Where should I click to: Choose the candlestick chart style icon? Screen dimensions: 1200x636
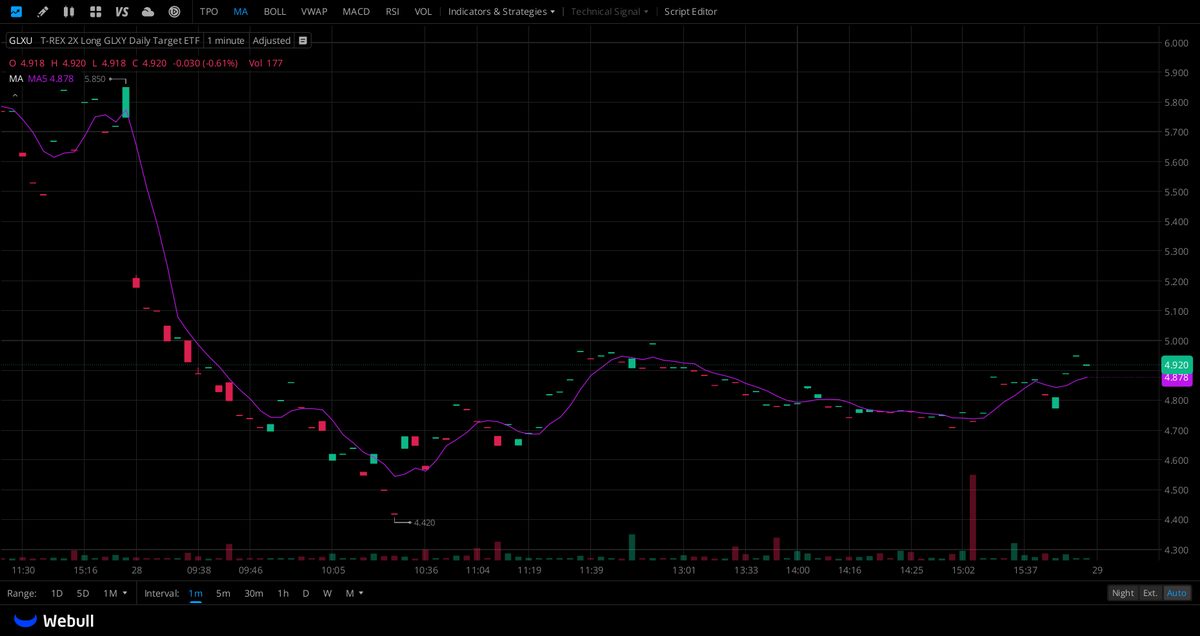(x=68, y=12)
